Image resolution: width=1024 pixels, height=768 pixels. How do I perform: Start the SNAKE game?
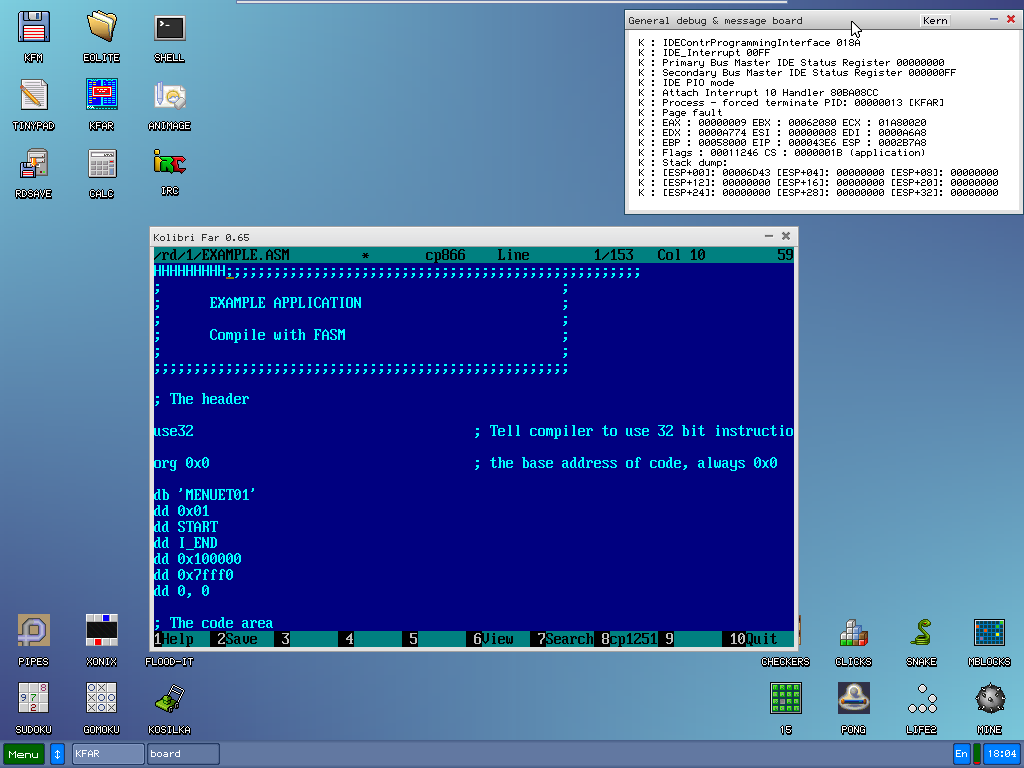[921, 634]
